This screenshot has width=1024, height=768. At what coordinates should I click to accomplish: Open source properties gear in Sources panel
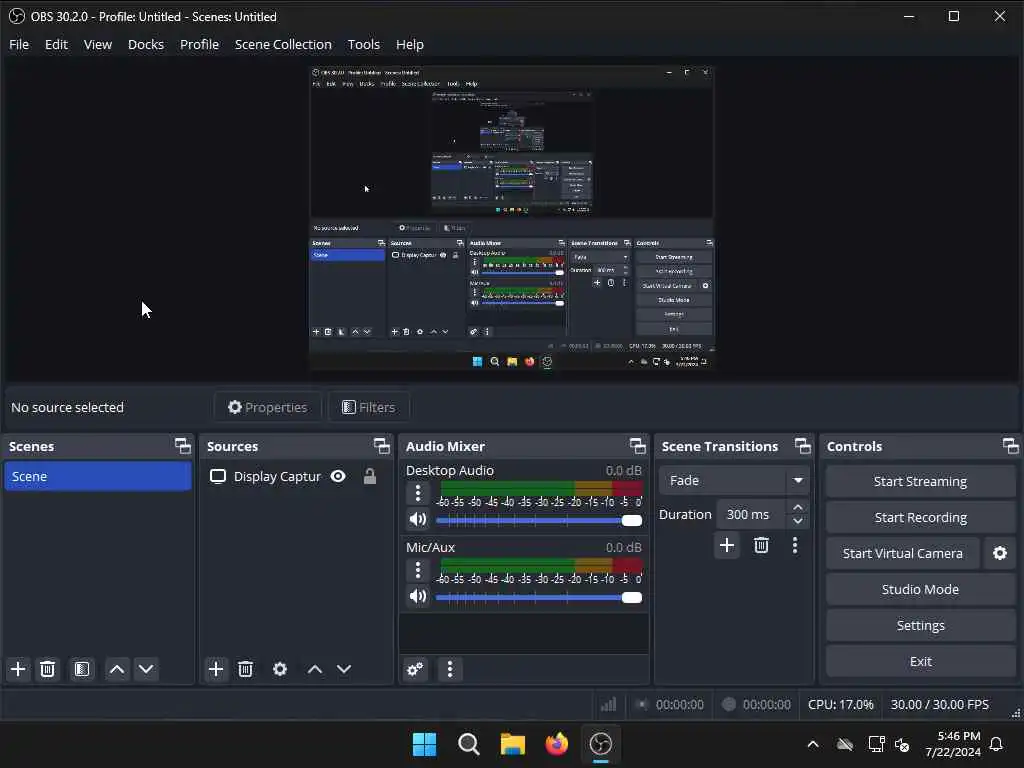pyautogui.click(x=280, y=669)
